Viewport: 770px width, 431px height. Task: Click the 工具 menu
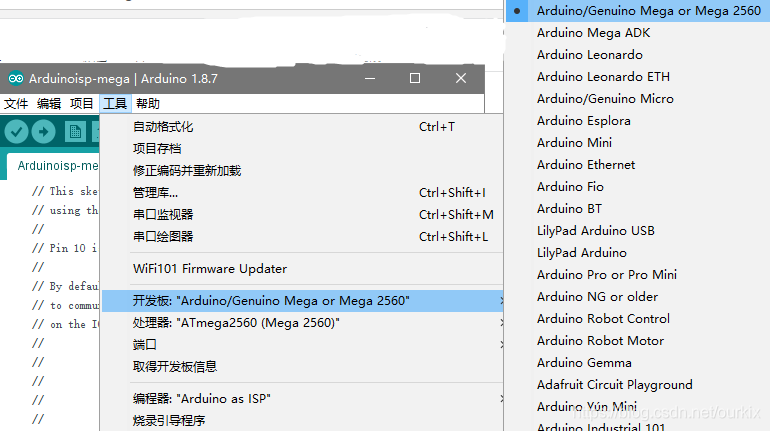tap(115, 104)
